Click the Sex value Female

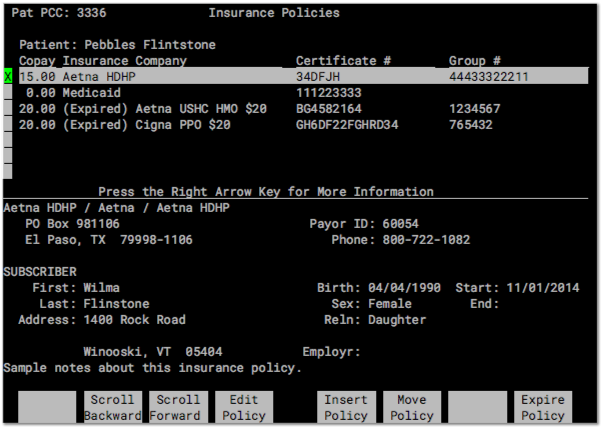(x=390, y=304)
